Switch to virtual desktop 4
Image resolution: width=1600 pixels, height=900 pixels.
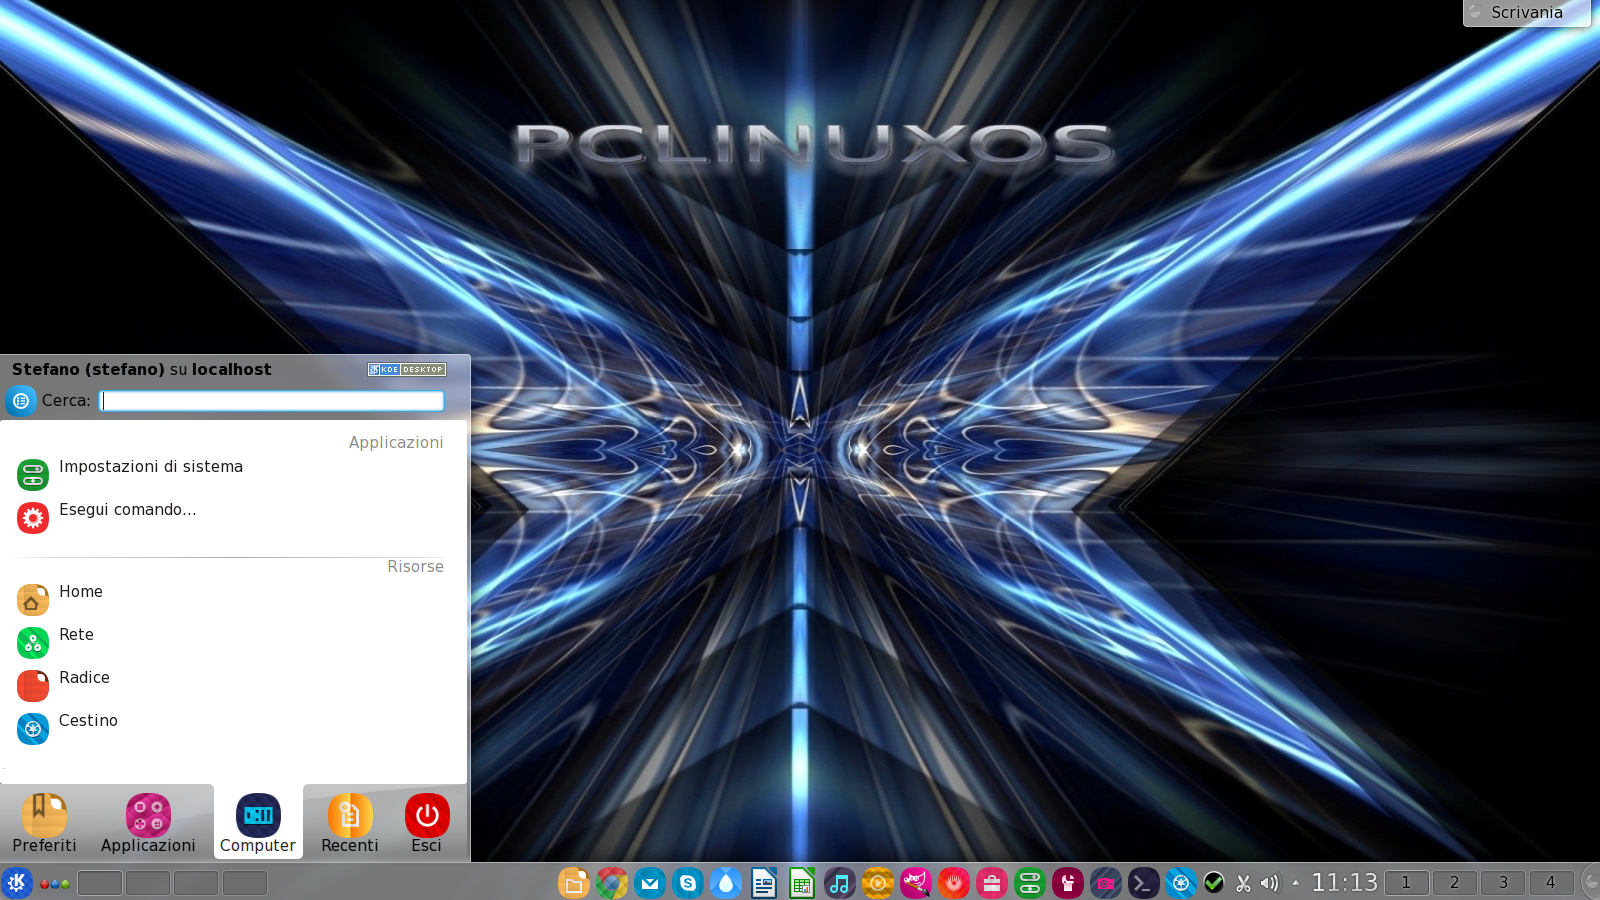coord(1551,882)
